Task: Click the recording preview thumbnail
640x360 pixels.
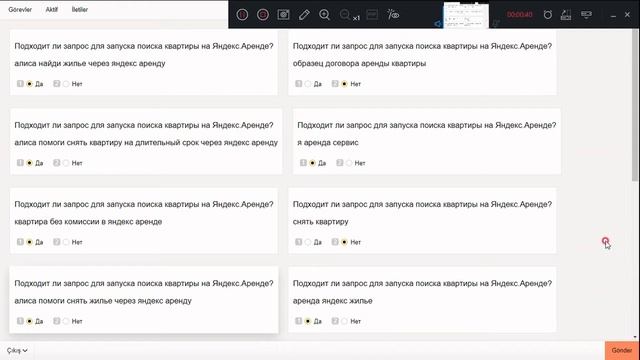Action: pos(466,16)
